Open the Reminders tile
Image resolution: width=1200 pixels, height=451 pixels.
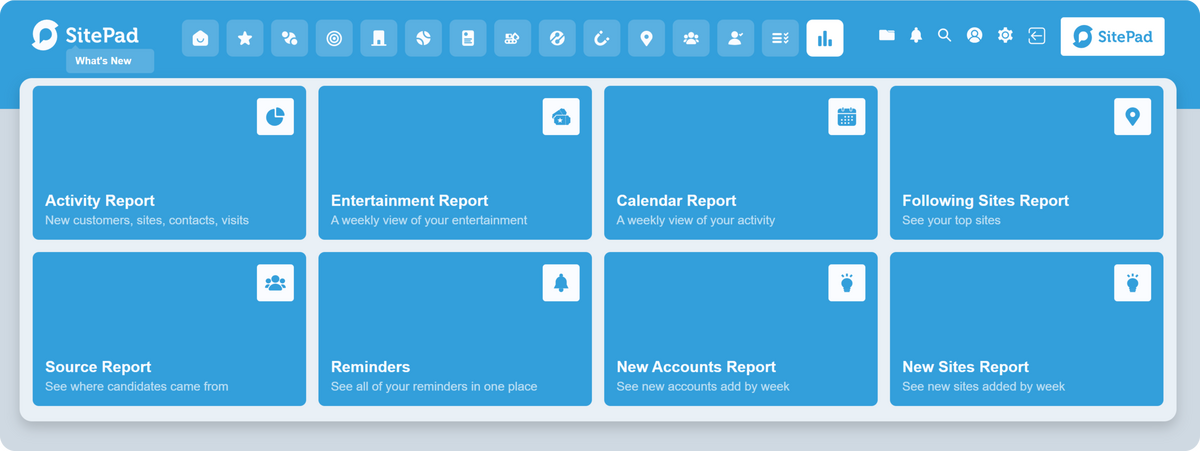(x=455, y=329)
